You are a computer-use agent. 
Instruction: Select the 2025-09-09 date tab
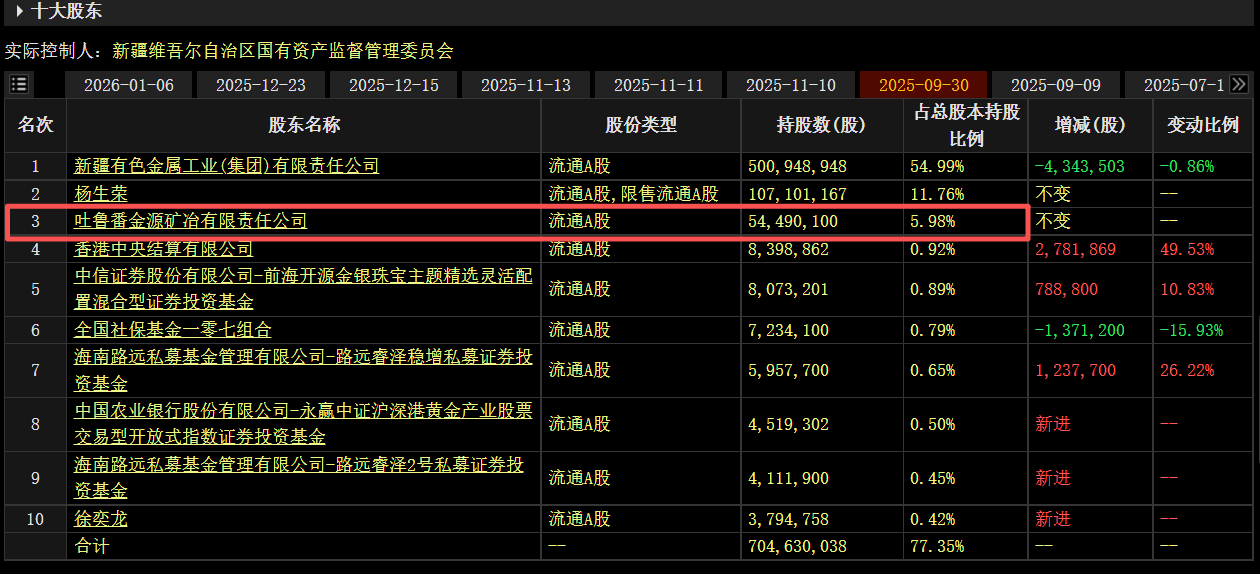(x=1056, y=85)
